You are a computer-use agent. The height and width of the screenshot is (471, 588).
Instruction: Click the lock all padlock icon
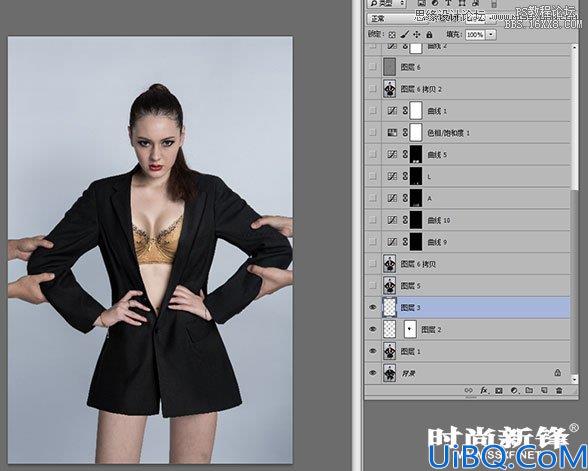click(x=429, y=35)
